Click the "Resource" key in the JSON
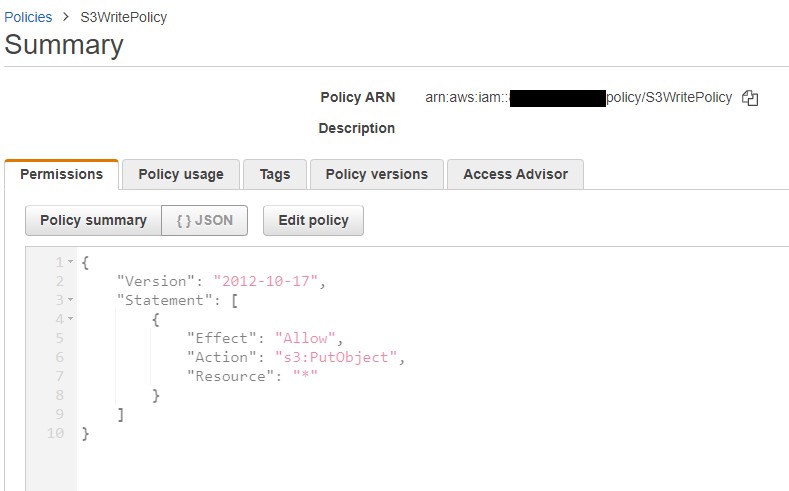 tap(230, 376)
